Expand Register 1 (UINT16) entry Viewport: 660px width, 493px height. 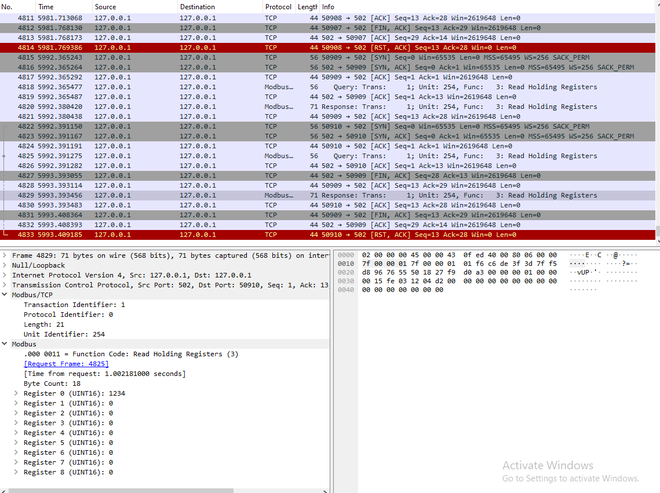click(x=16, y=403)
